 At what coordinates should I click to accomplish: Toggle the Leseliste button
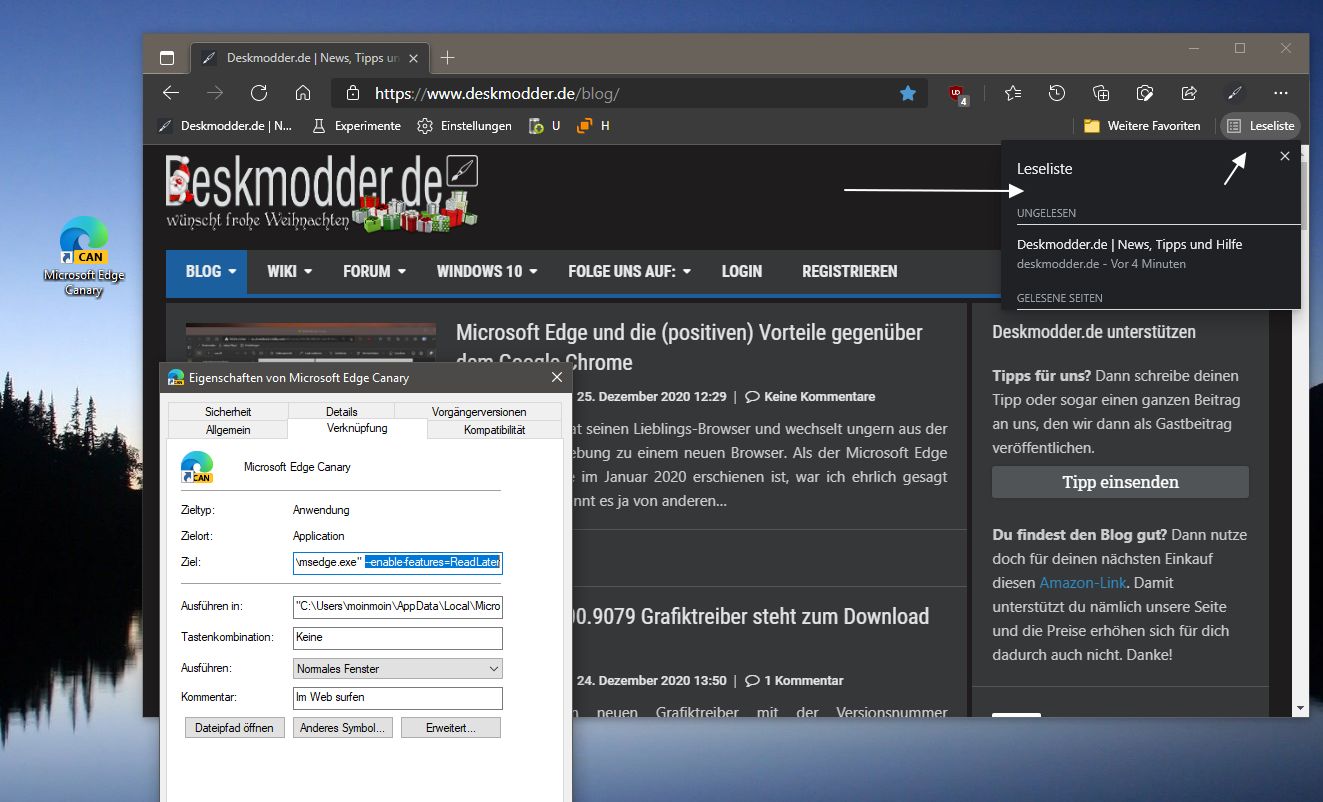(x=1261, y=126)
